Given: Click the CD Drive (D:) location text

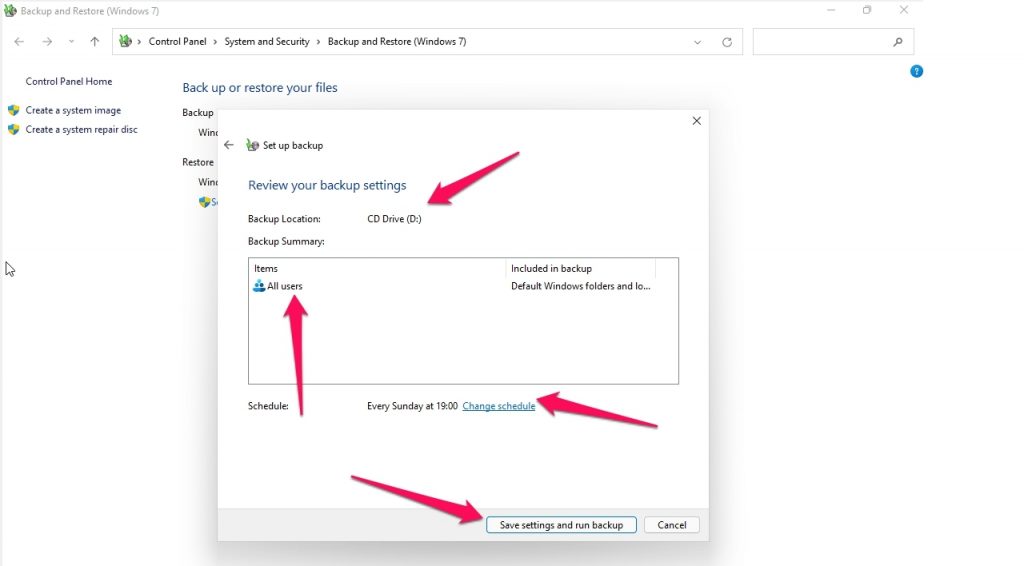Looking at the screenshot, I should point(394,219).
